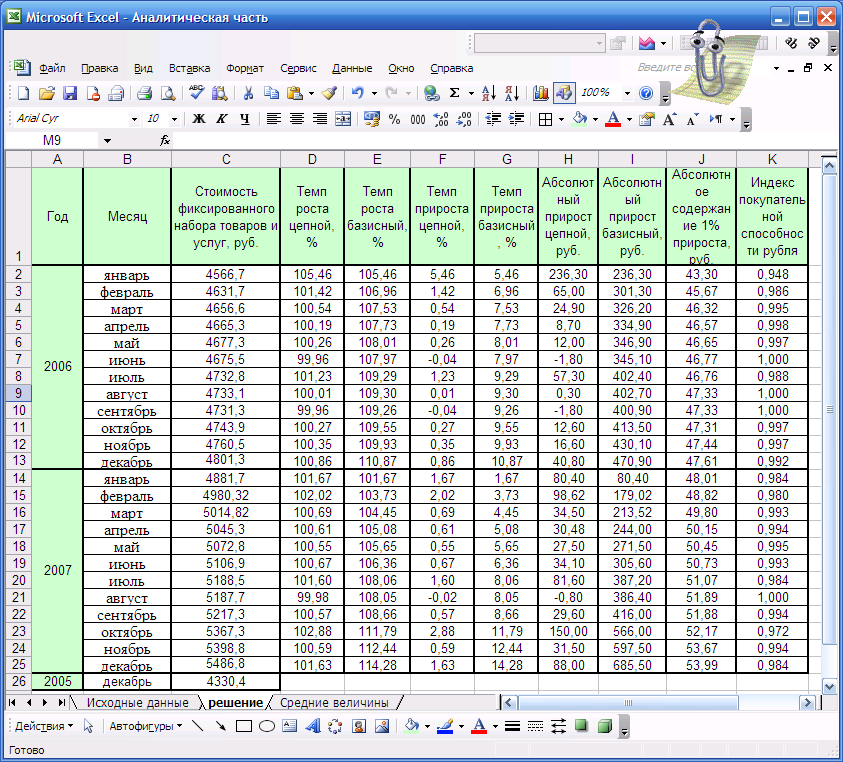The height and width of the screenshot is (762, 843).
Task: Select the Rectangle drawing tool
Action: (243, 726)
